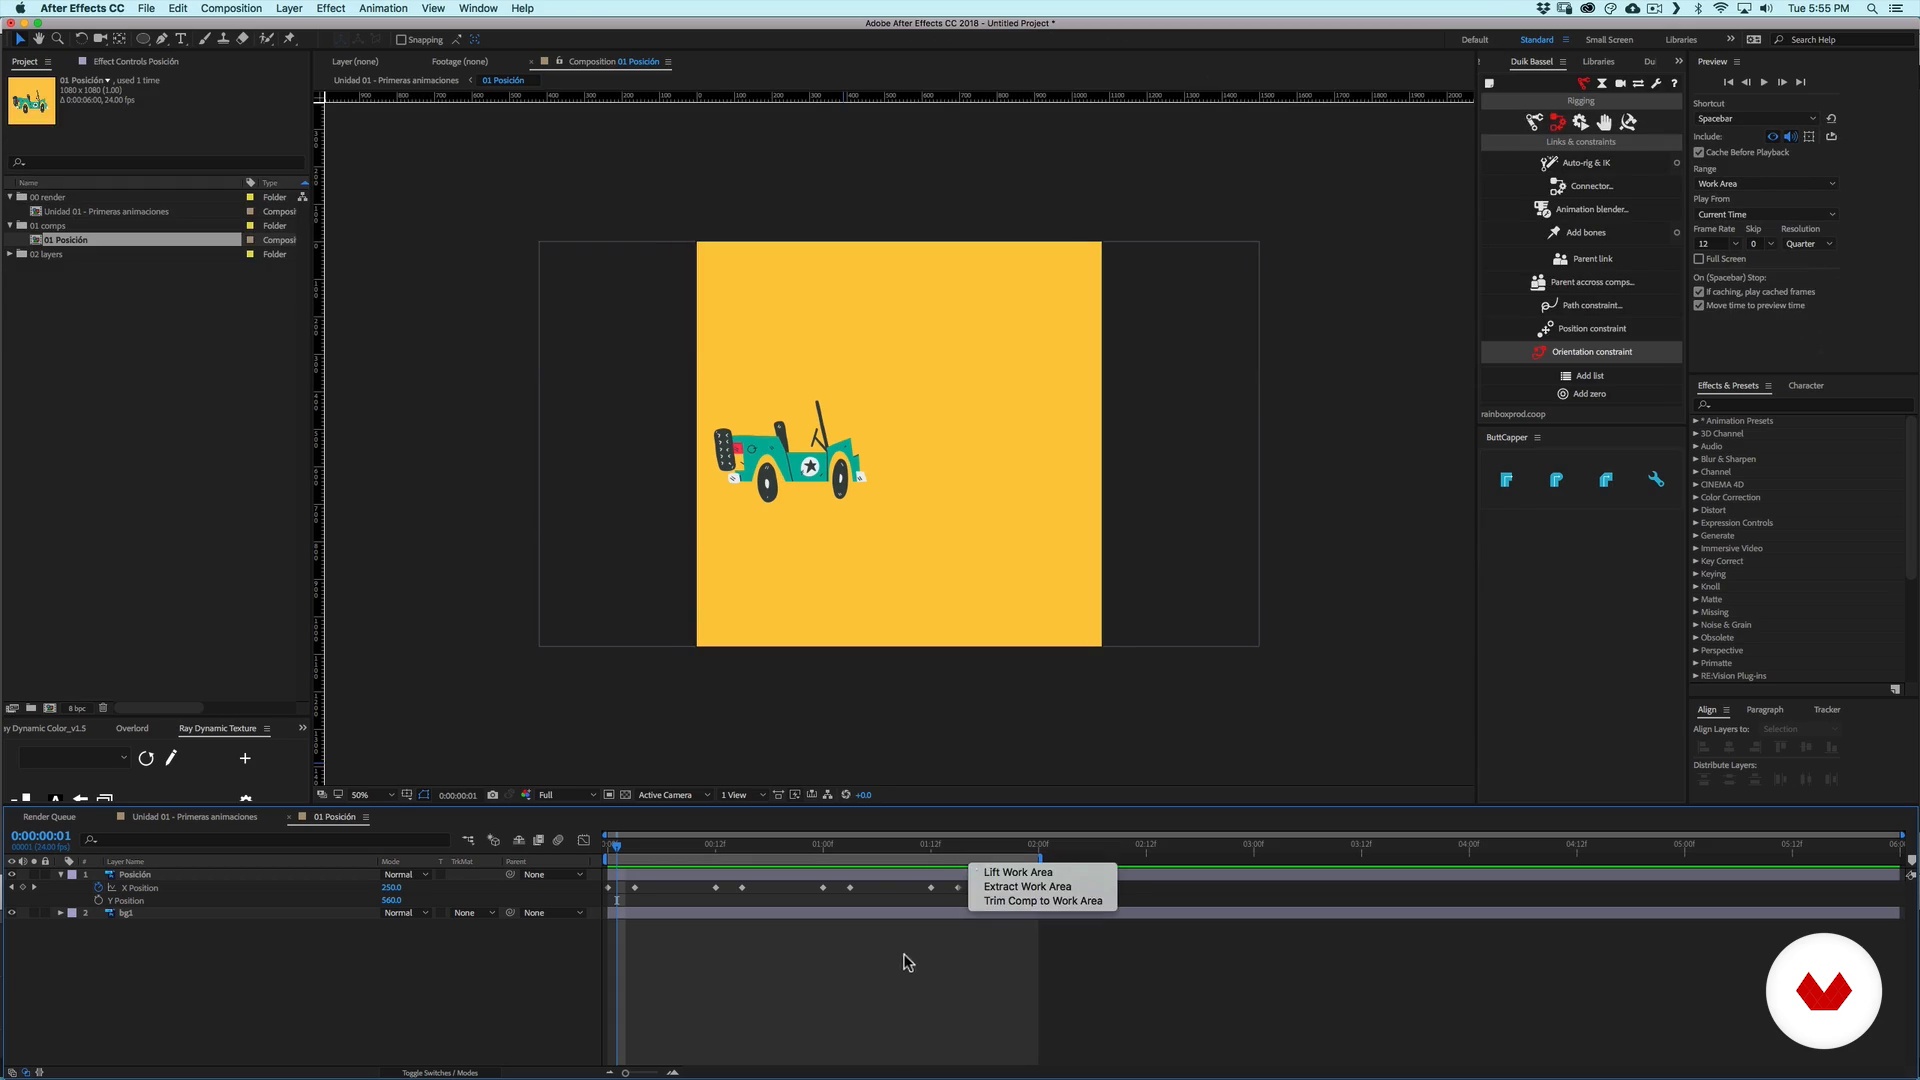Choose Trim Comp to Work Area

1043,901
